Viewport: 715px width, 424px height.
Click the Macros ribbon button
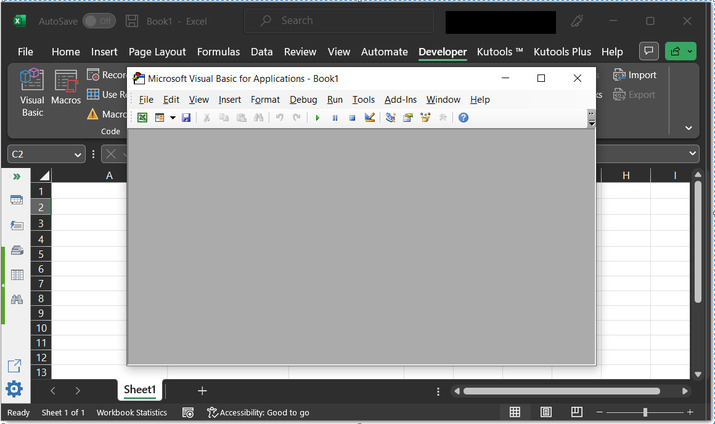66,88
